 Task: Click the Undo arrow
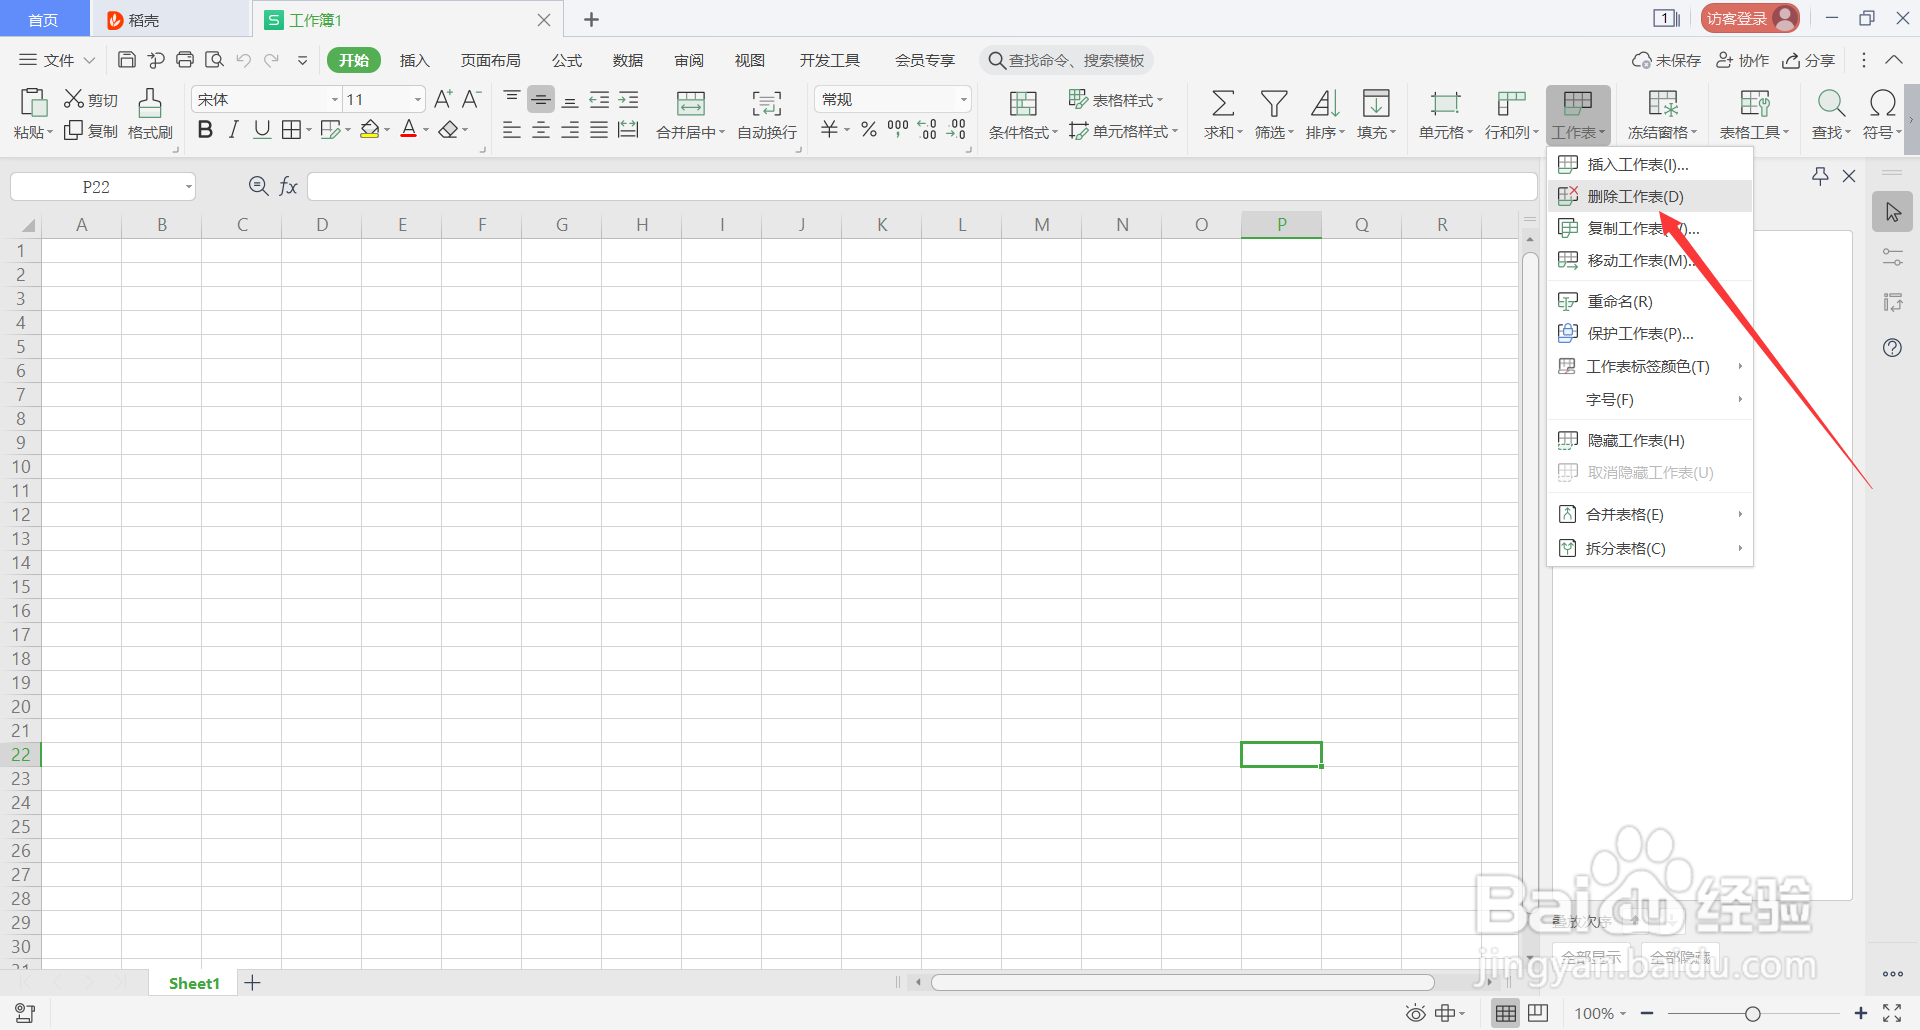coord(243,60)
